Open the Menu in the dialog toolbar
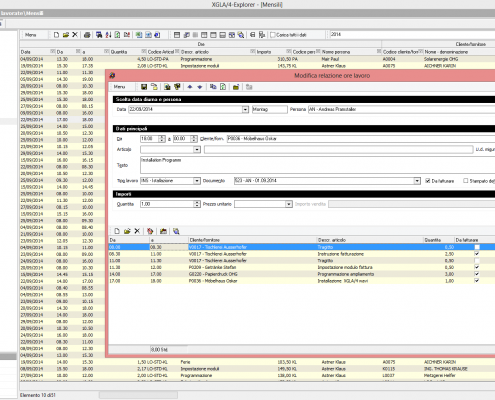The width and height of the screenshot is (495, 400). click(x=119, y=87)
